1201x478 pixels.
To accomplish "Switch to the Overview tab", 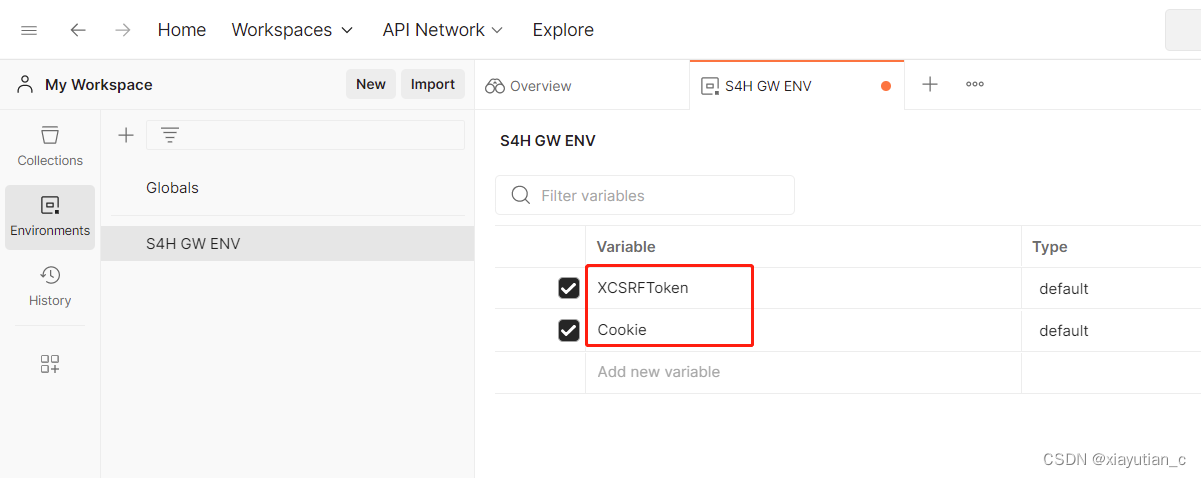I will (528, 86).
